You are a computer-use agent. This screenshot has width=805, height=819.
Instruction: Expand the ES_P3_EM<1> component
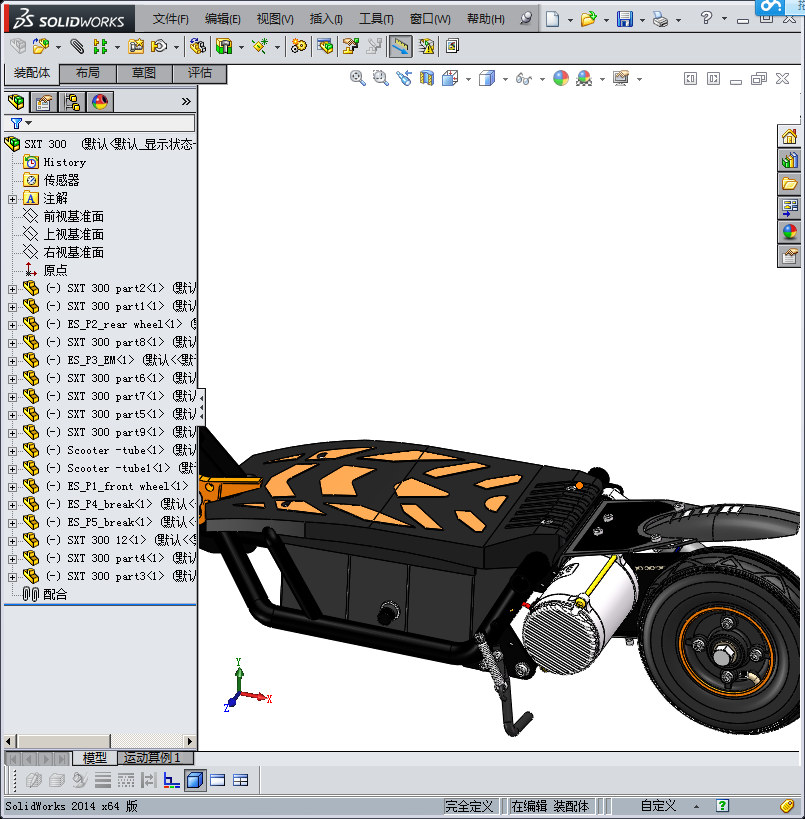click(13, 361)
